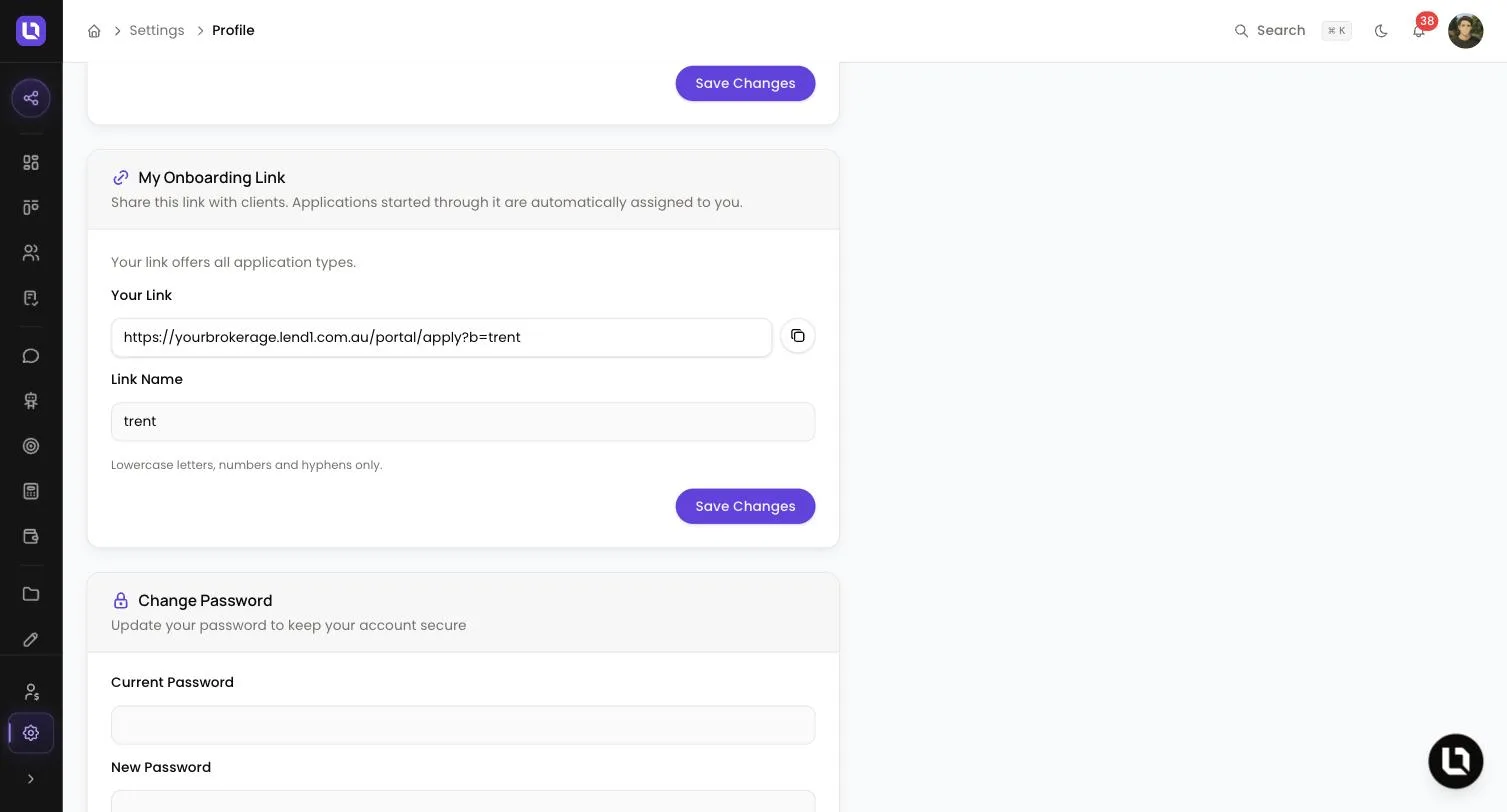
Task: Open the Search bar in the header
Action: [x=1293, y=31]
